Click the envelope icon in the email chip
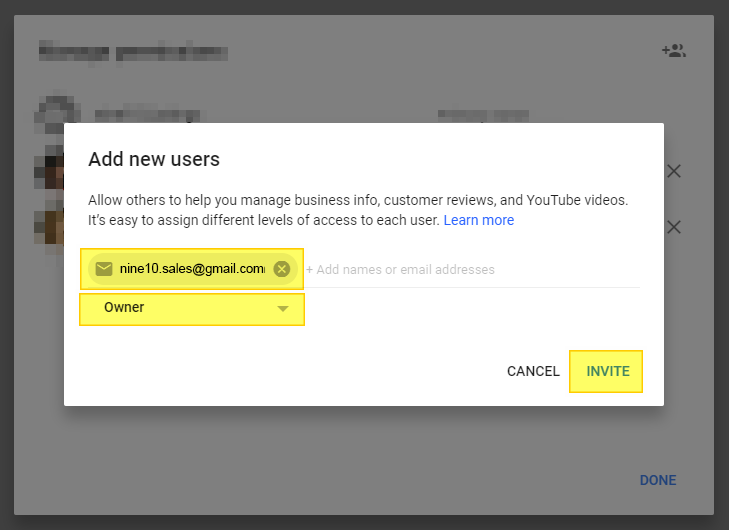 (104, 269)
